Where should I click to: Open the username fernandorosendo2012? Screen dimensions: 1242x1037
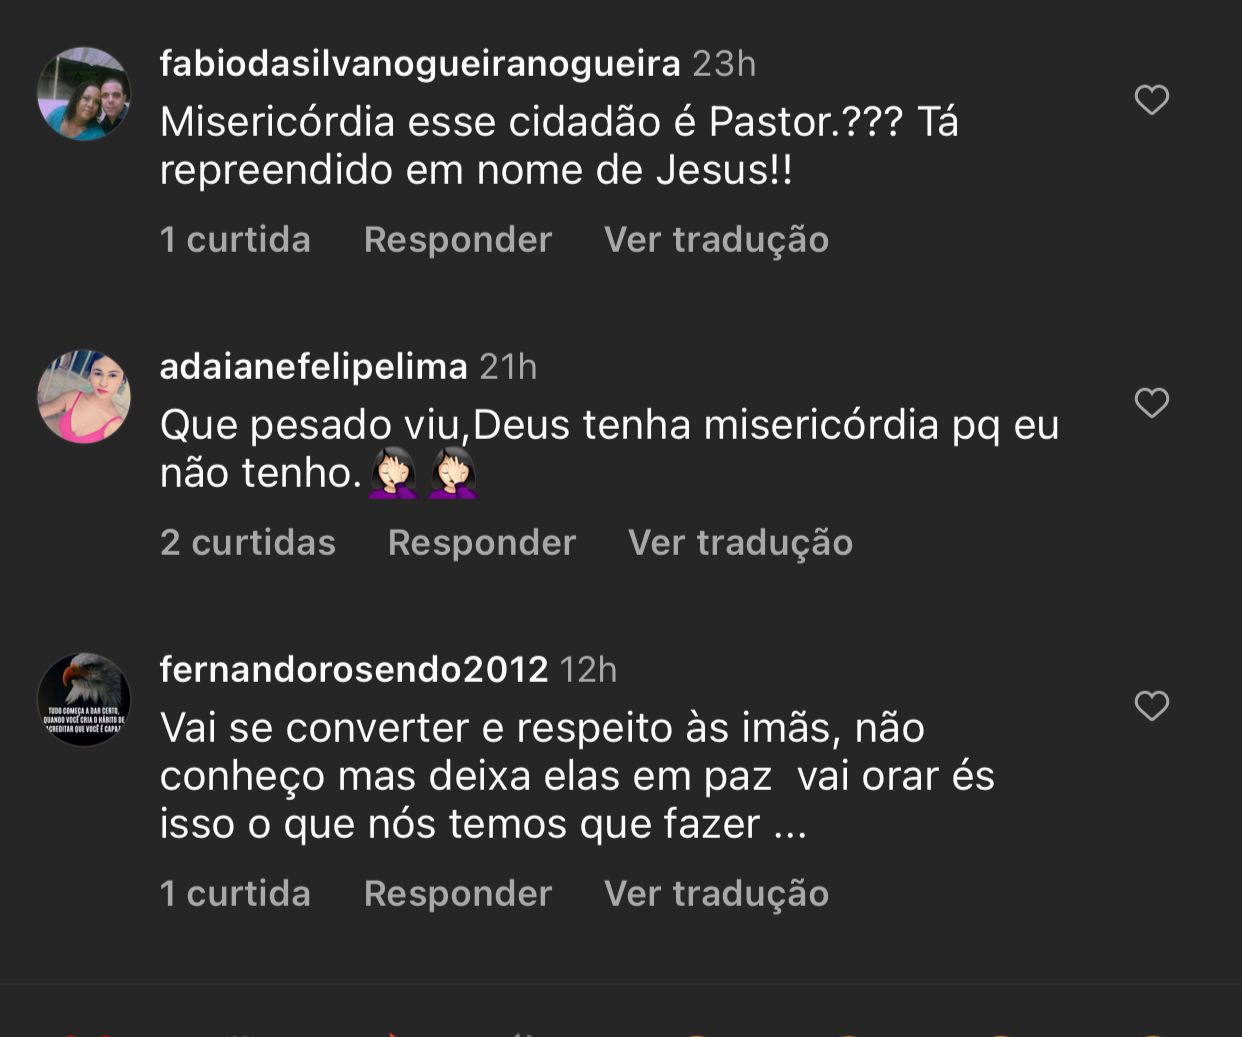352,670
